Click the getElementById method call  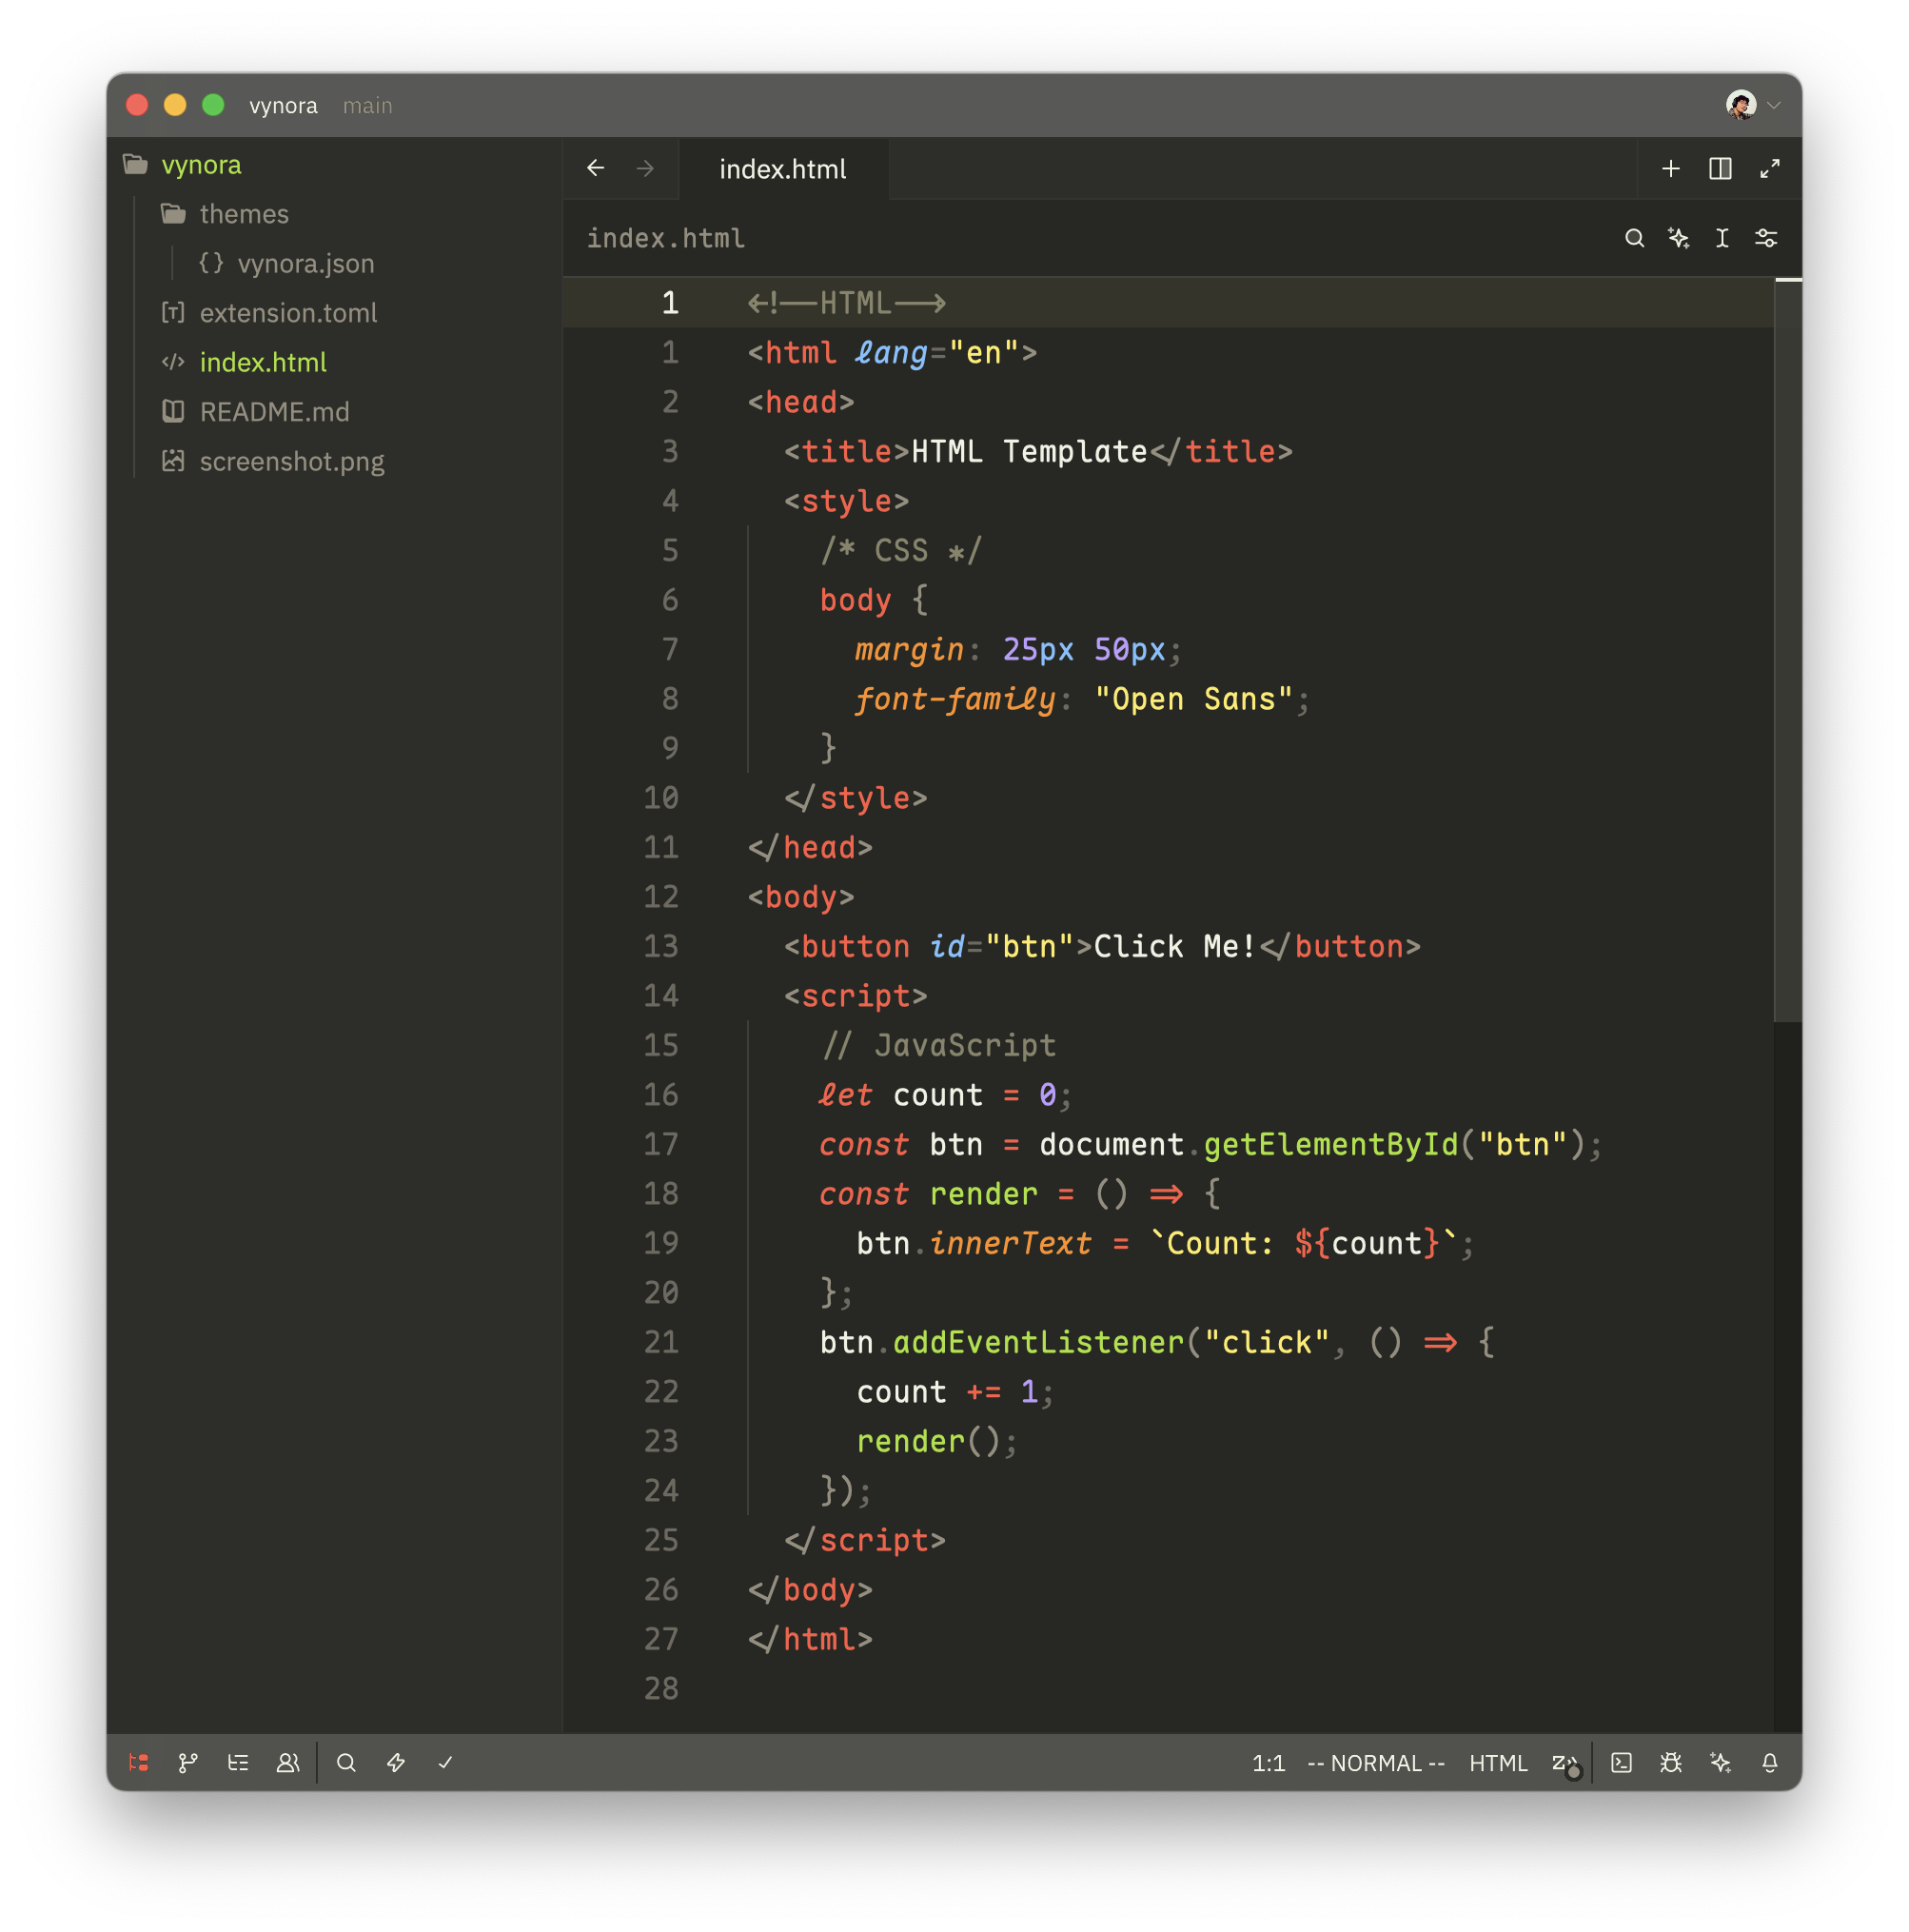point(1331,1144)
